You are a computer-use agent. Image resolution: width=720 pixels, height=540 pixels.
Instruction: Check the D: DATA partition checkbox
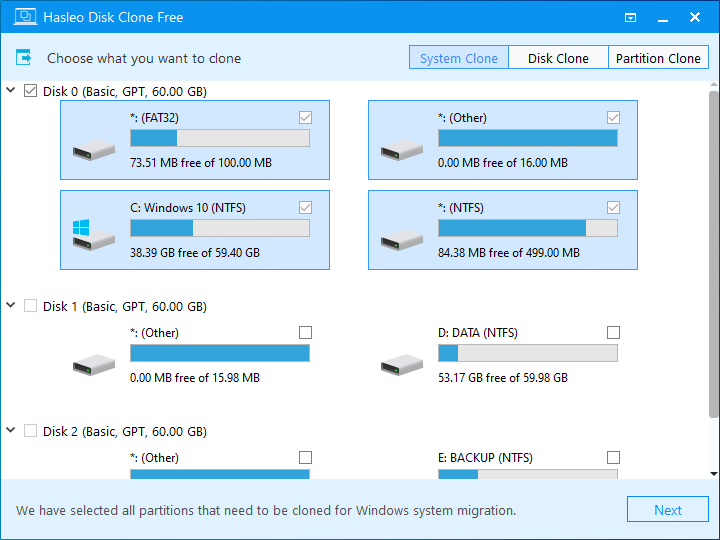pos(613,332)
